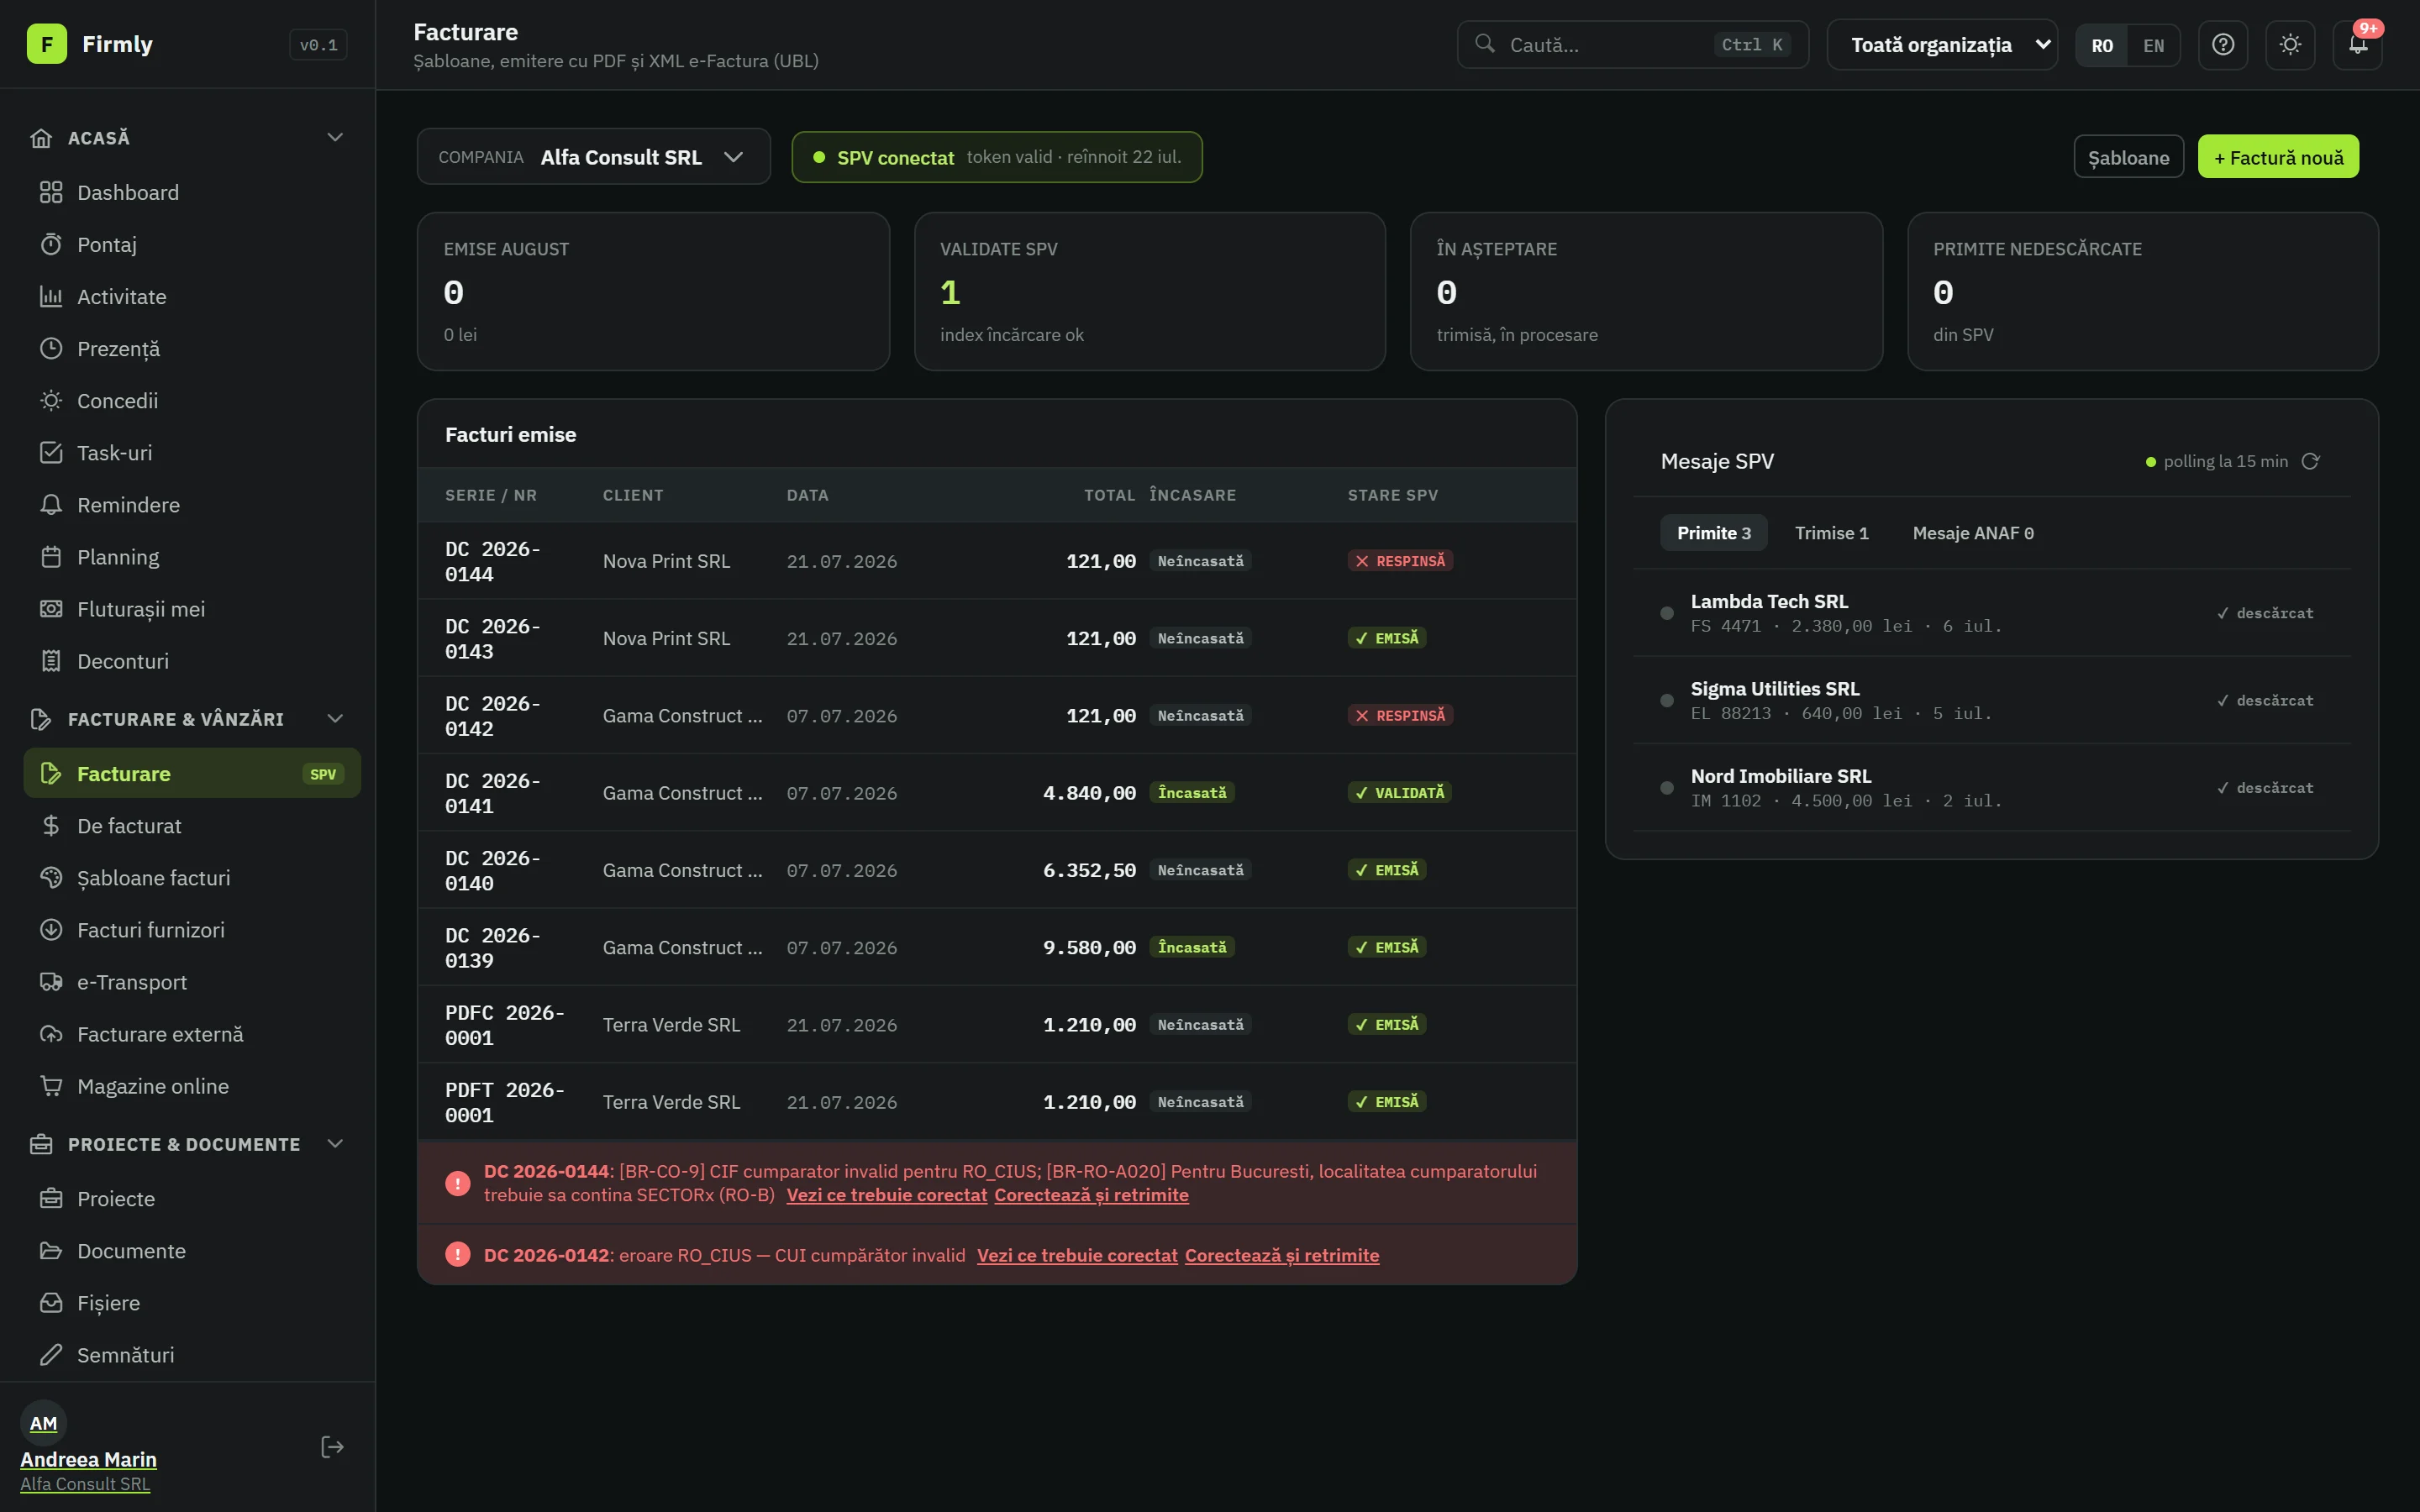Open Facturare in the sidebar
Viewport: 2420px width, 1512px height.
point(192,773)
